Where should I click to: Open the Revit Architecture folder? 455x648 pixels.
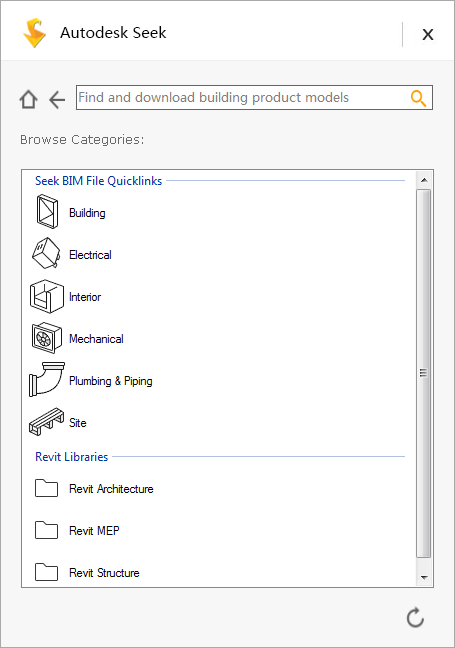46,488
